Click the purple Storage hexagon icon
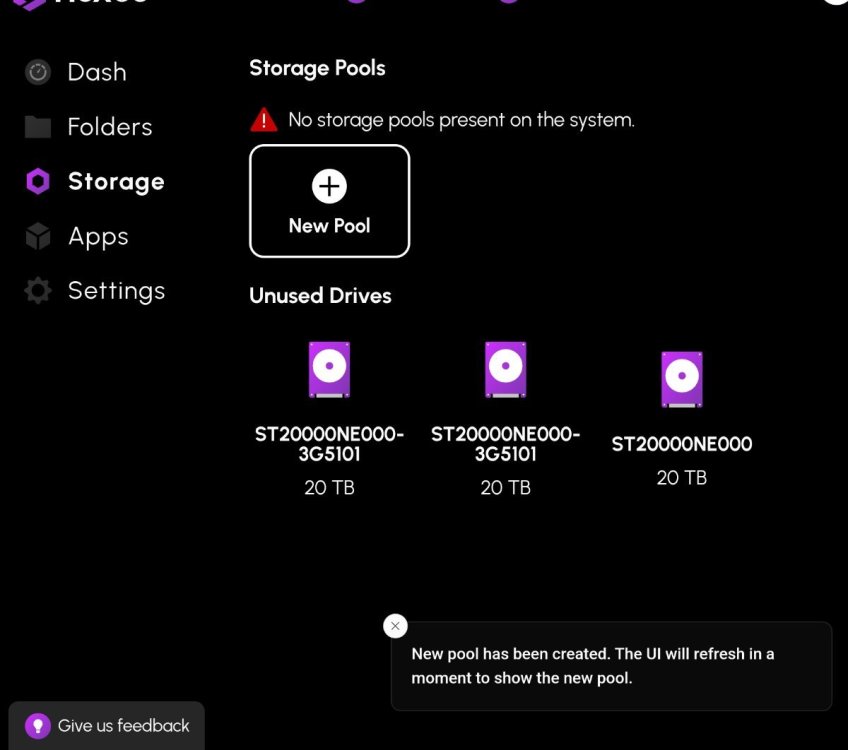Screen dimensions: 848x750 (x=38, y=181)
